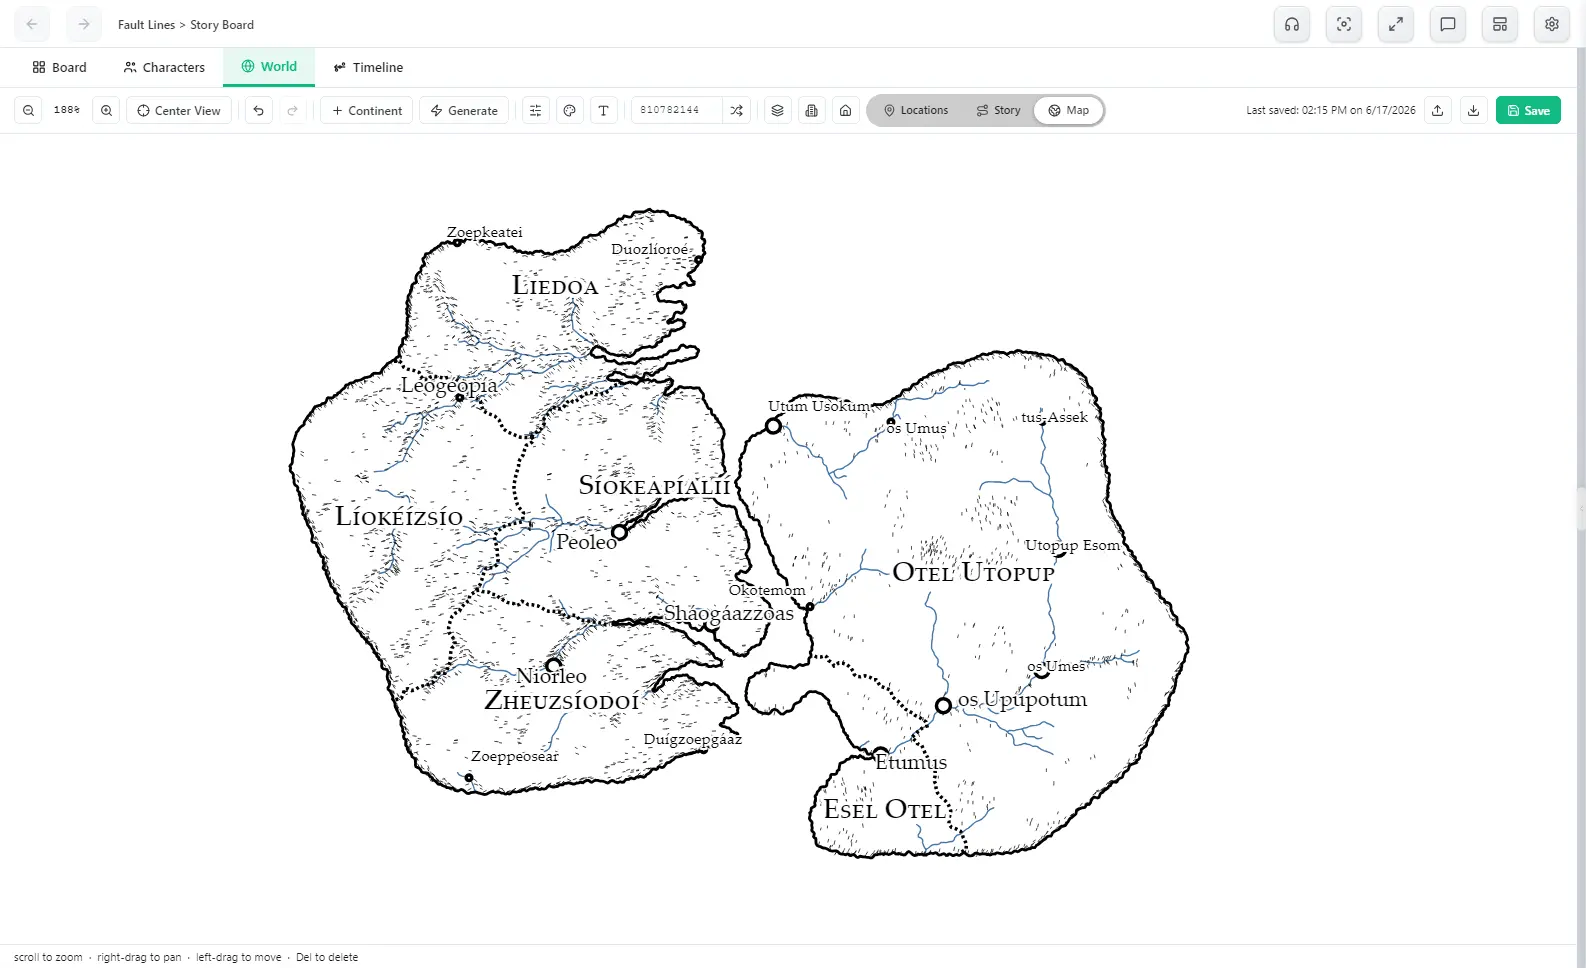Click the seed number input field
The image size is (1586, 968).
click(676, 111)
